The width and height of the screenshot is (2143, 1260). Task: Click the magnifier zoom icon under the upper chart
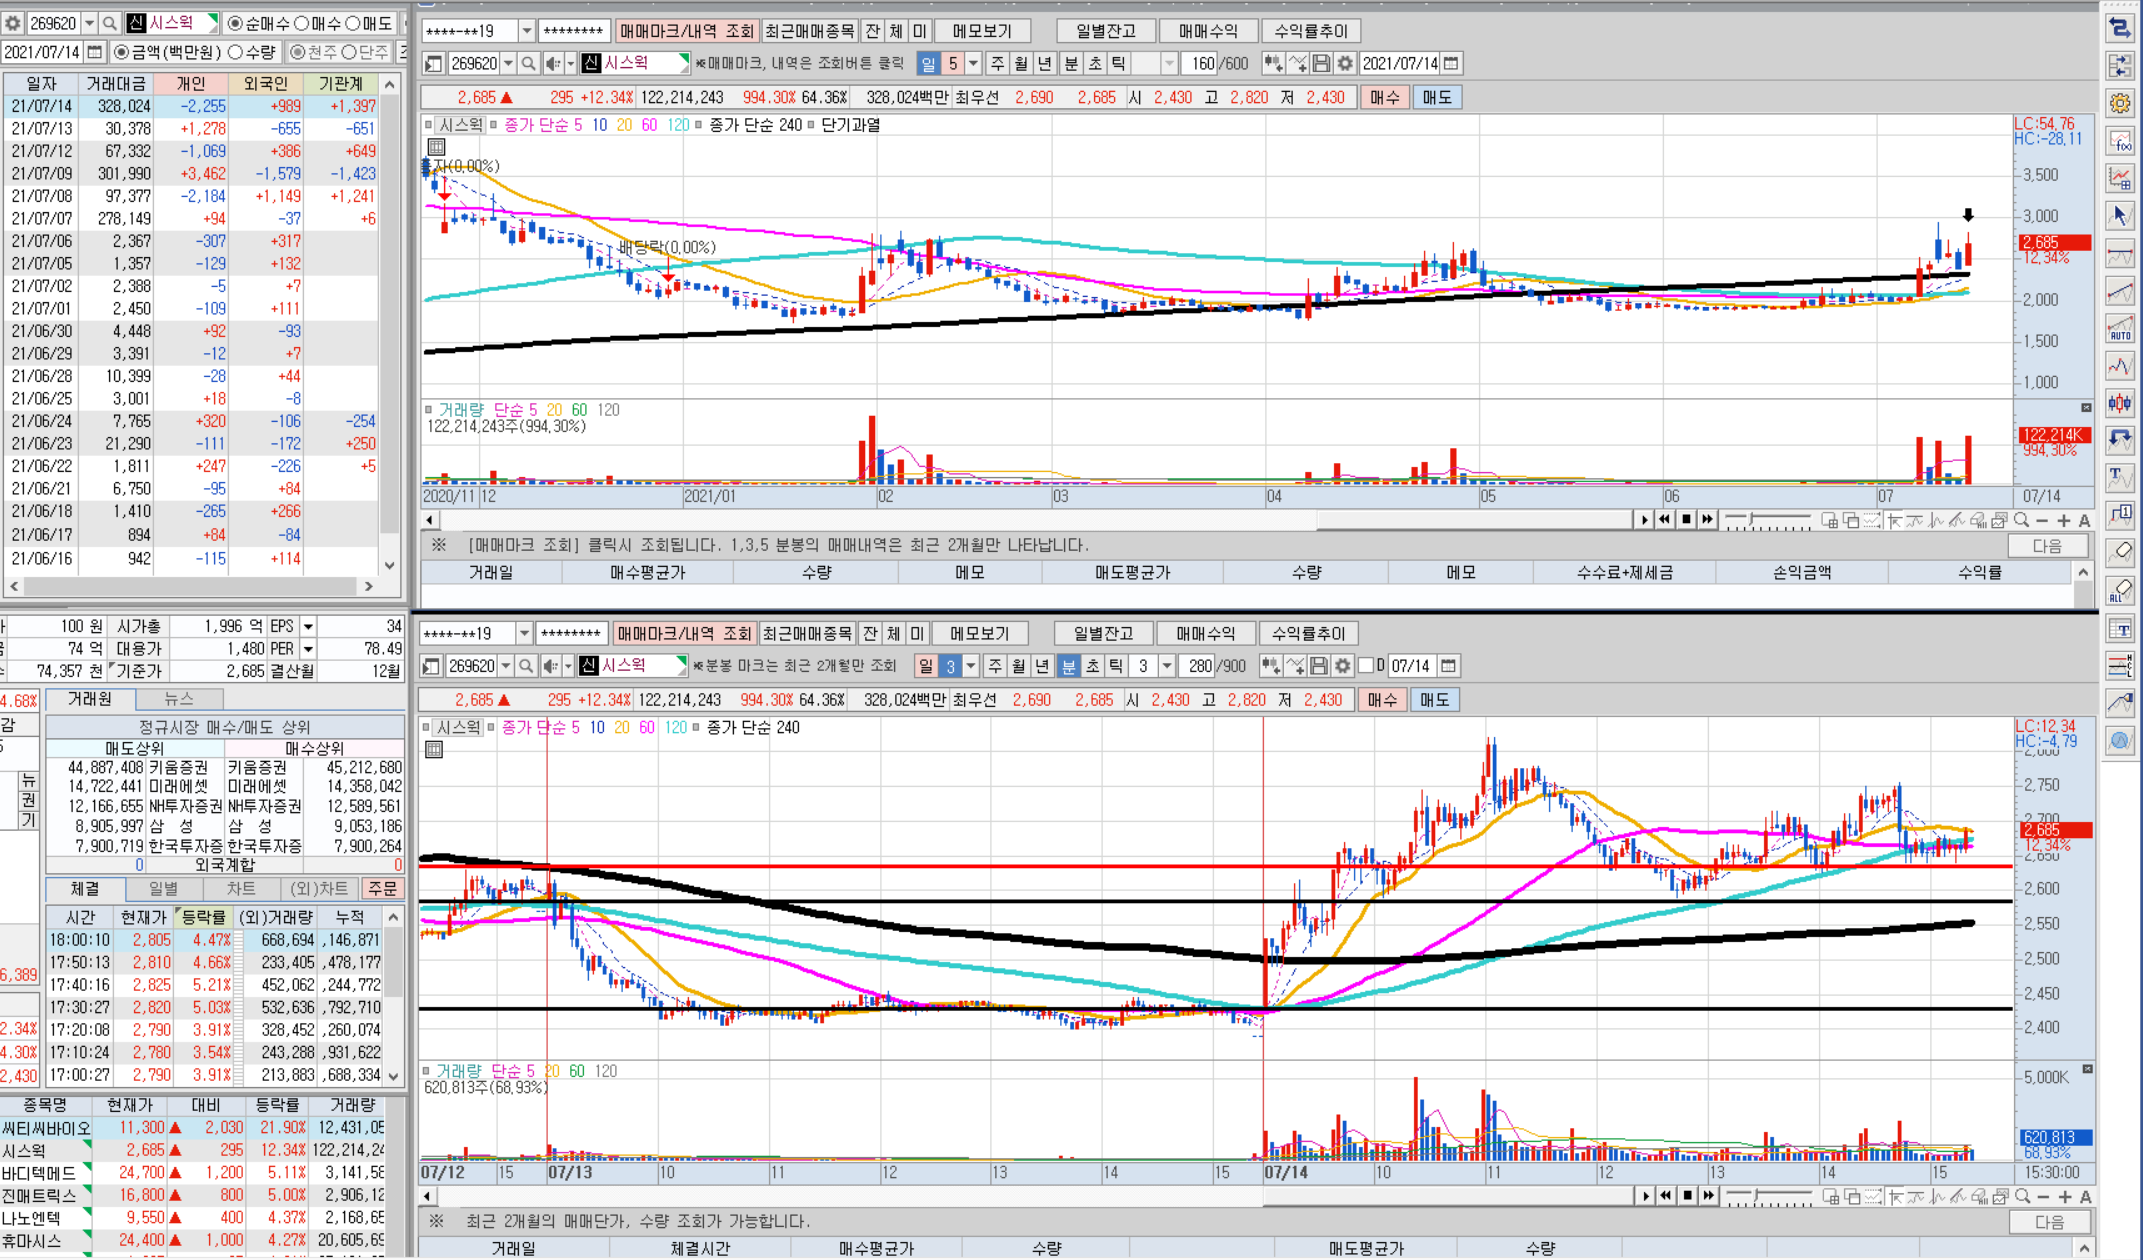coord(2021,520)
